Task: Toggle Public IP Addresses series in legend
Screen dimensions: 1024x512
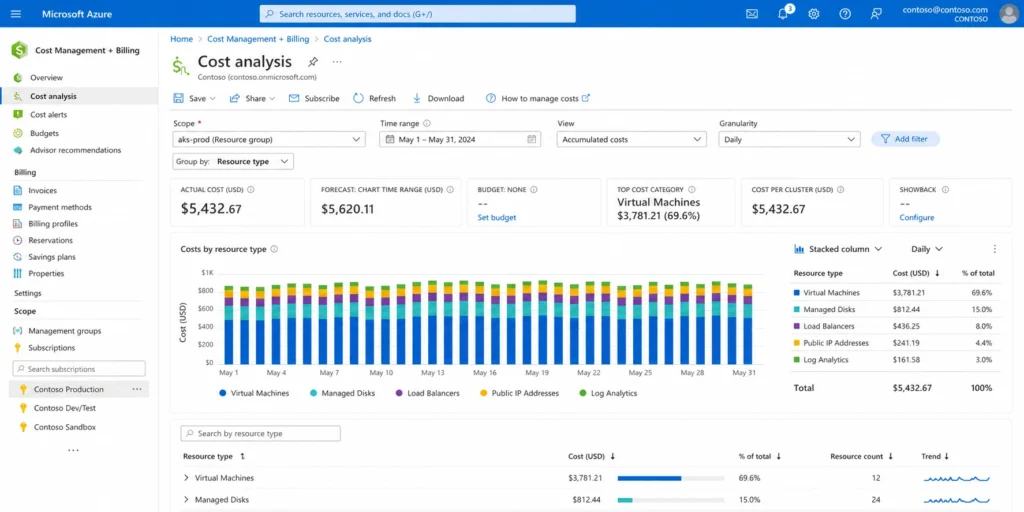Action: (x=519, y=393)
